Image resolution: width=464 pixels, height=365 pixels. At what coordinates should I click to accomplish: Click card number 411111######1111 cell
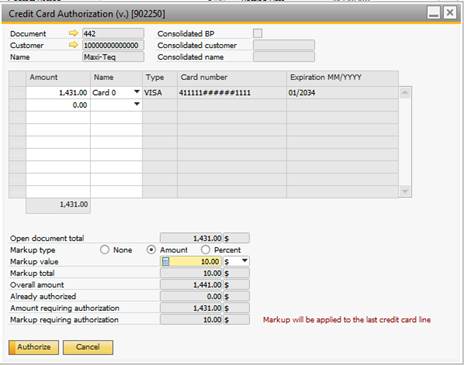232,92
